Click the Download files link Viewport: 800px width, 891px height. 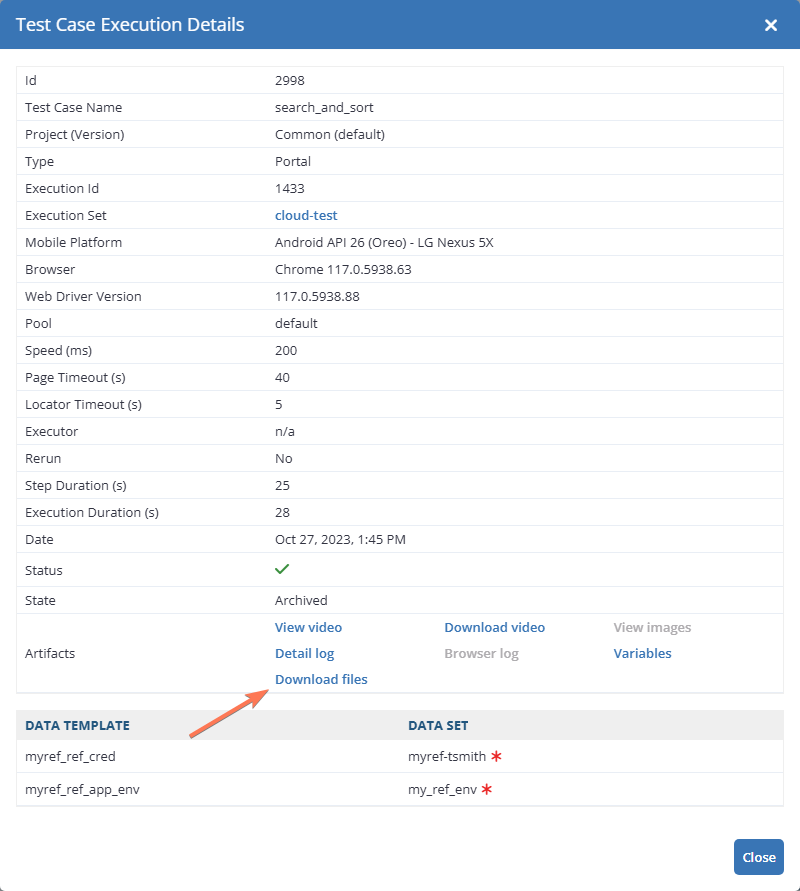click(x=321, y=679)
